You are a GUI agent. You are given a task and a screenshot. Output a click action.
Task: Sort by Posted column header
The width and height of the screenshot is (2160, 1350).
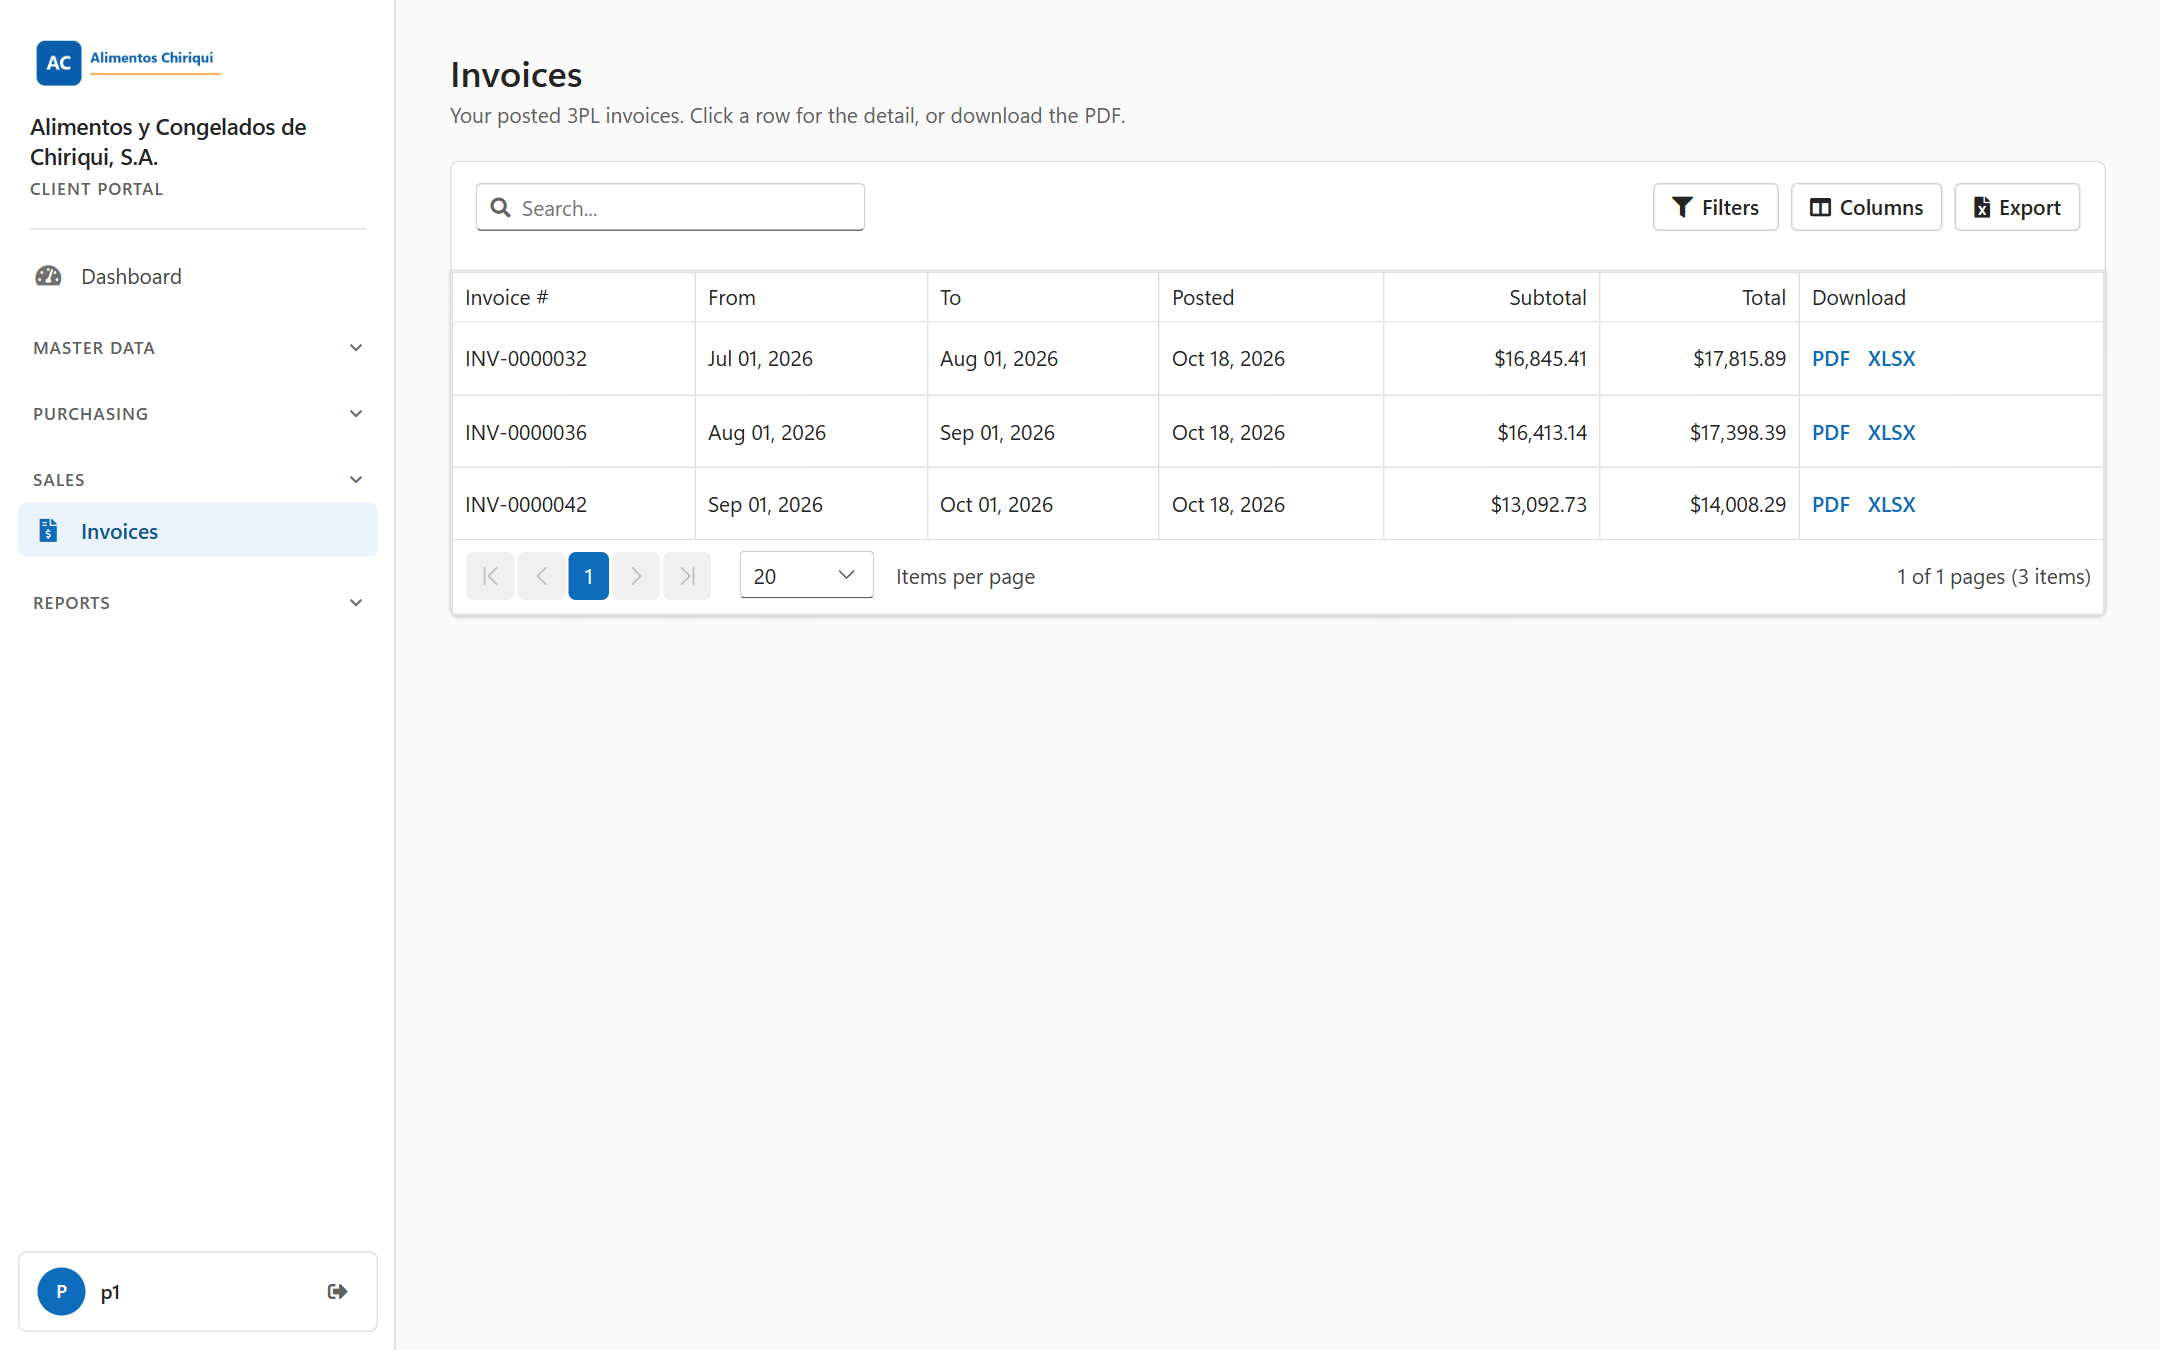pyautogui.click(x=1271, y=297)
